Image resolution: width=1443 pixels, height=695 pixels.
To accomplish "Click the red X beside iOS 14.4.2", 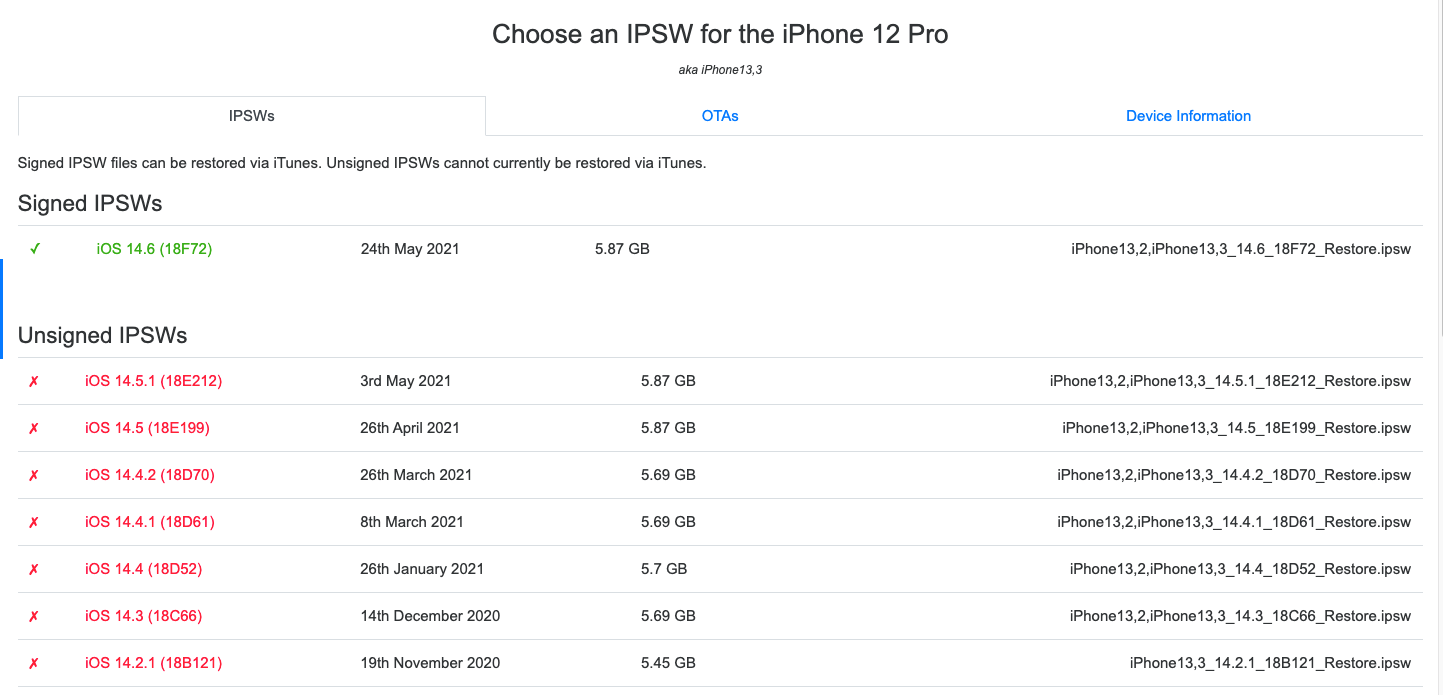I will pos(33,475).
